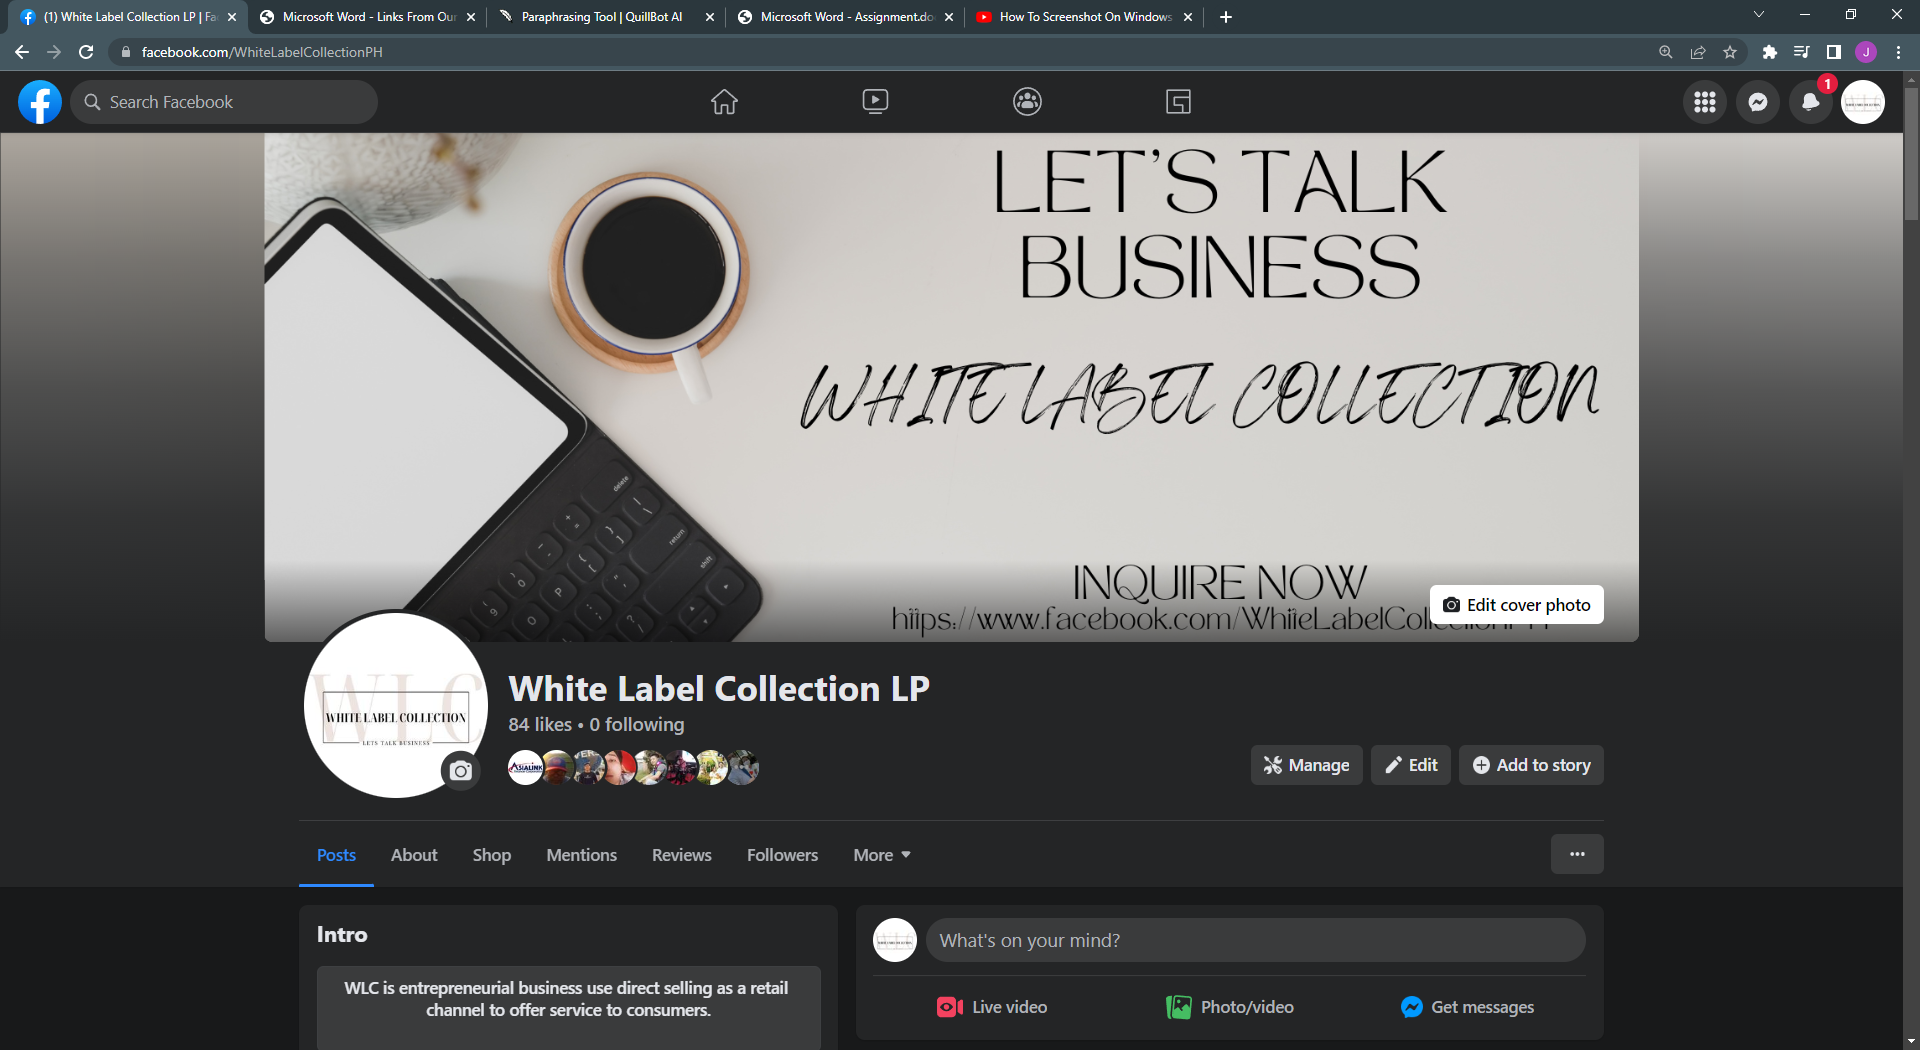Open Messenger chats icon
Image resolution: width=1920 pixels, height=1050 pixels.
point(1758,102)
